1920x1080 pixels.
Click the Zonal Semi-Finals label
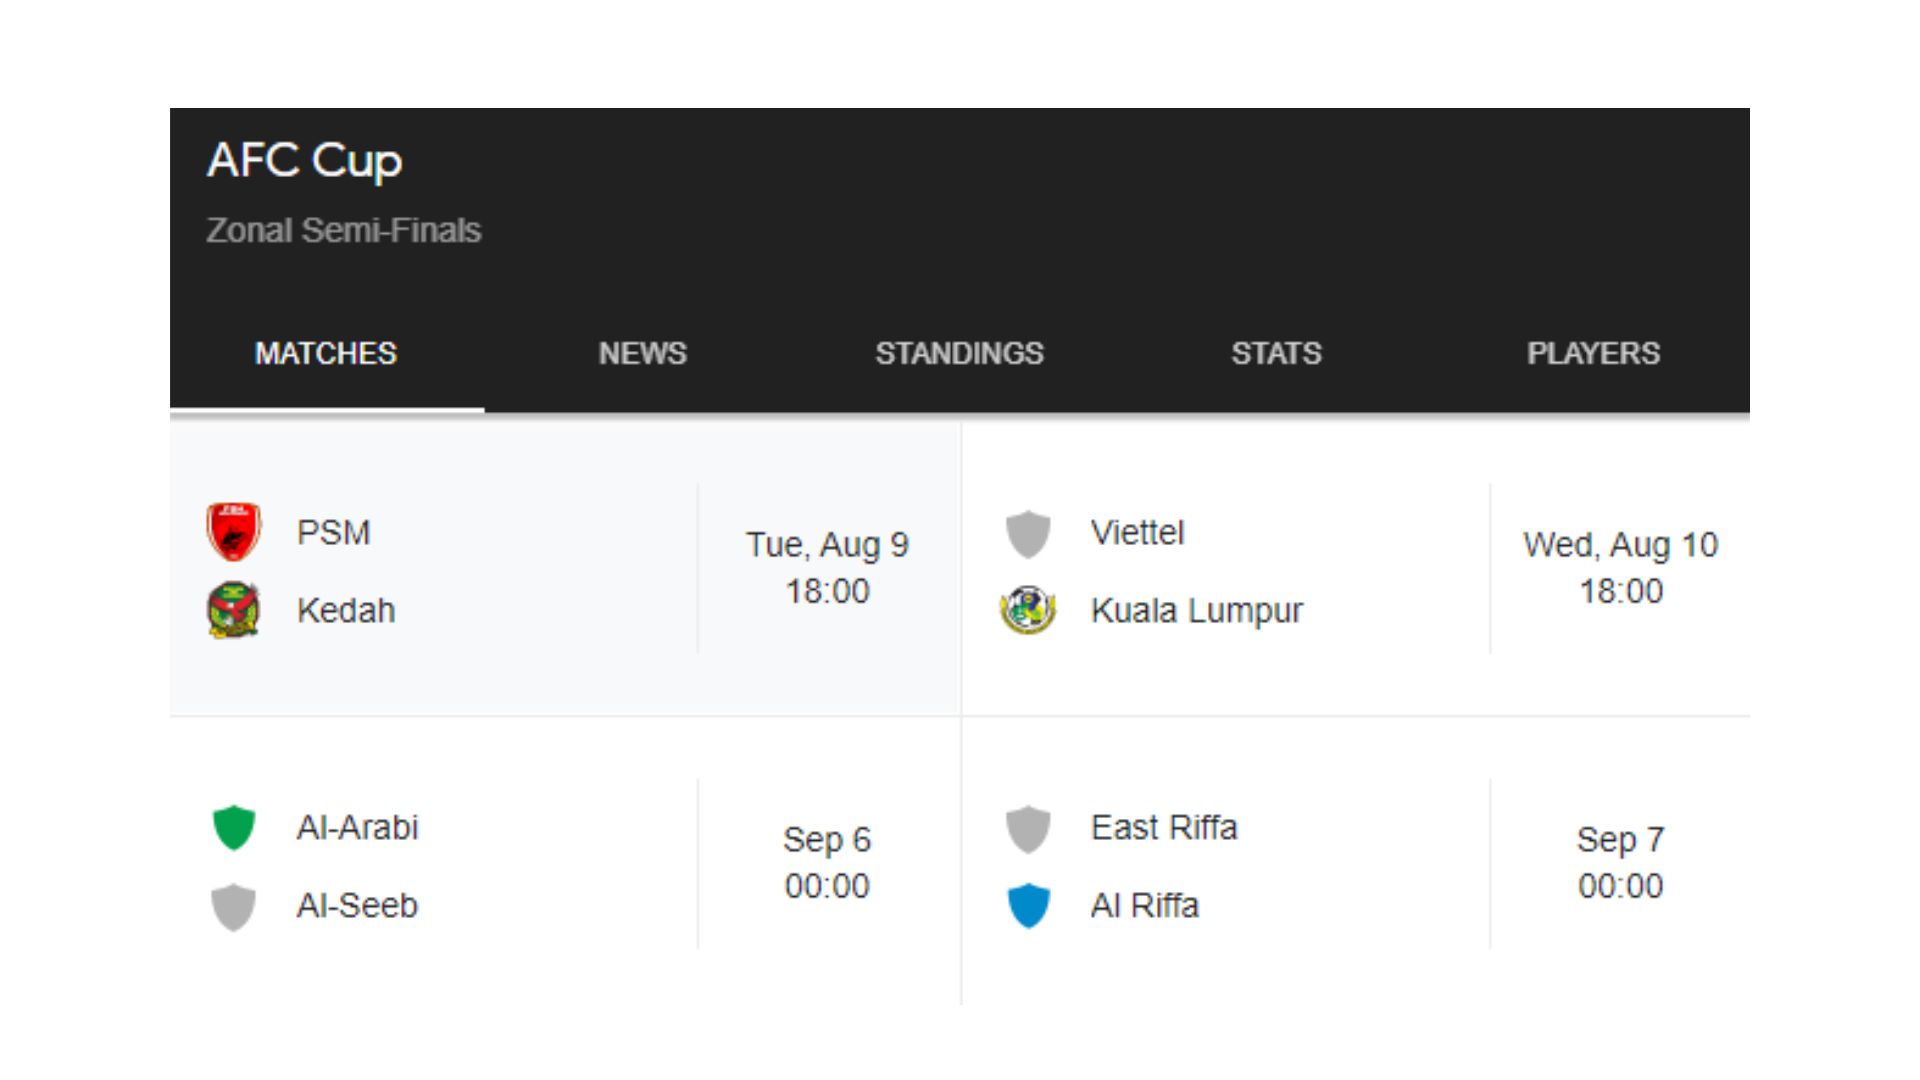click(x=344, y=230)
